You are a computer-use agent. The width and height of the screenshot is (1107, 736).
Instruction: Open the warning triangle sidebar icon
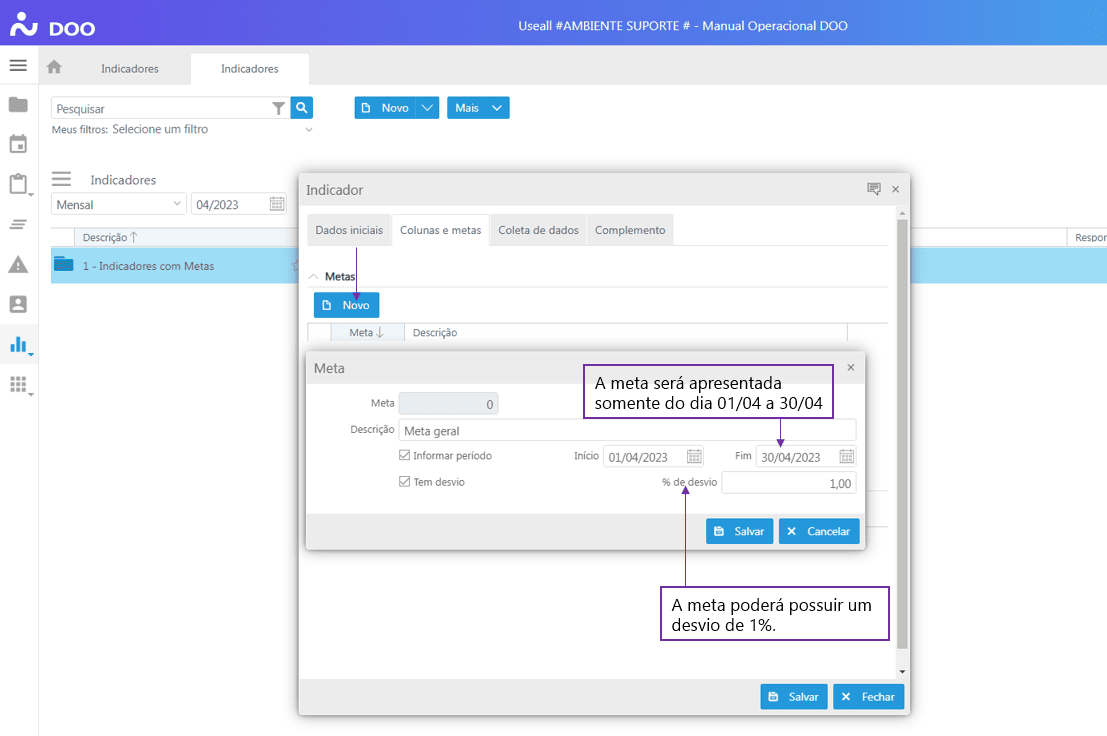18,264
